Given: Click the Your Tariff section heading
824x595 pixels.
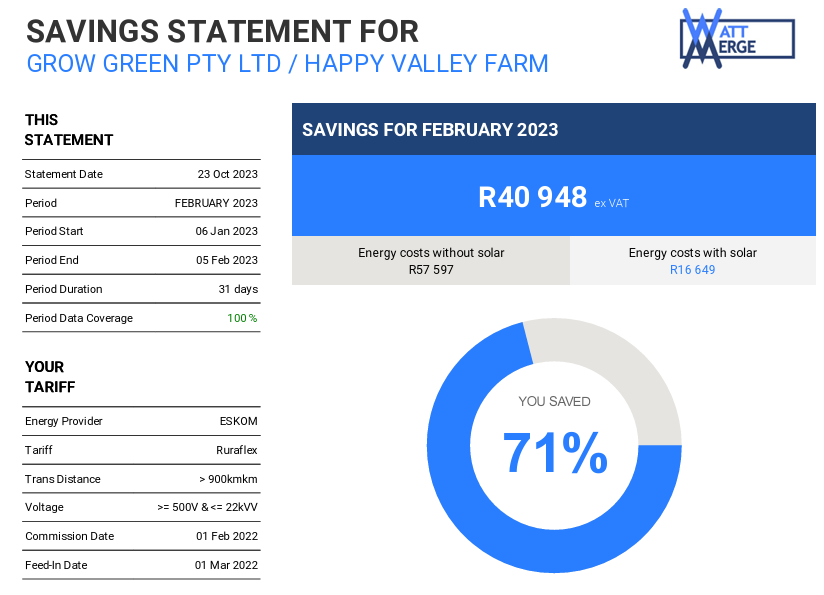Looking at the screenshot, I should click(x=50, y=377).
